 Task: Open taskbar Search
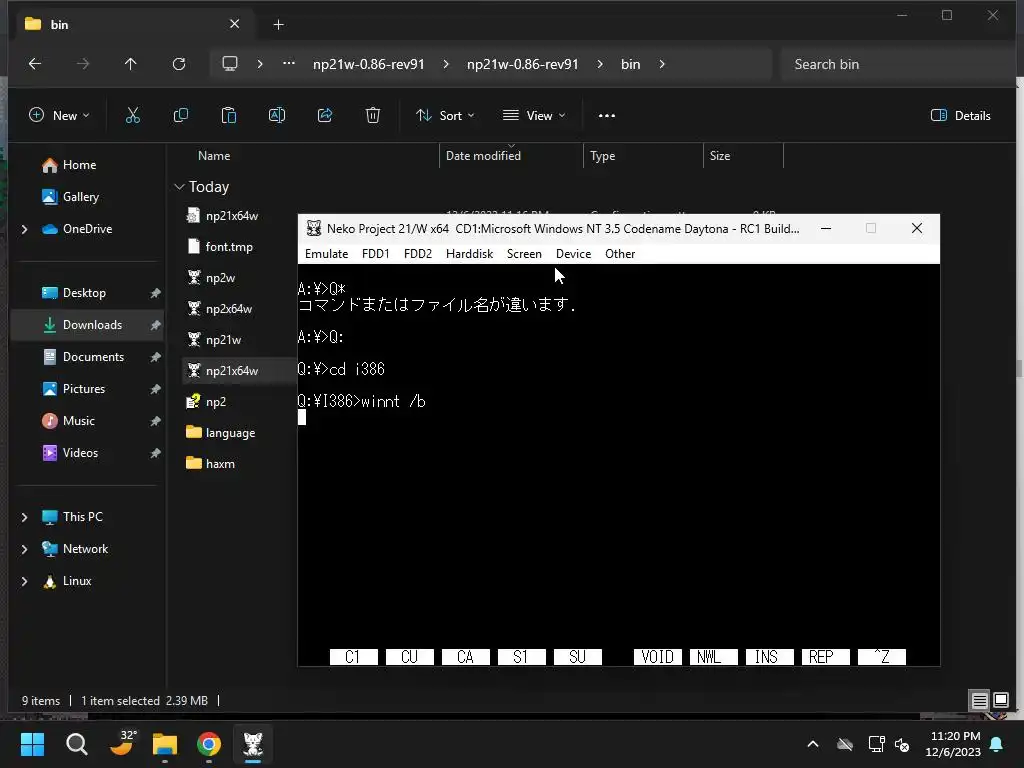77,744
